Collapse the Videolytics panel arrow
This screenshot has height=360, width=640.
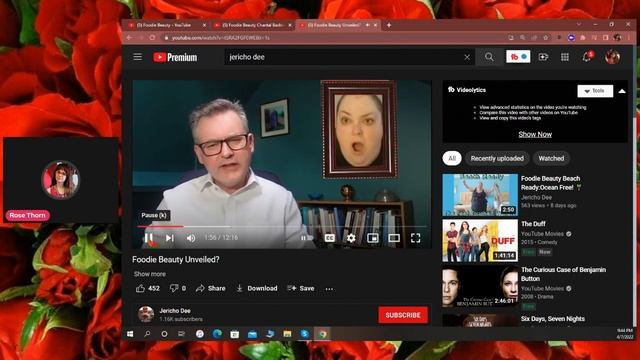[622, 91]
